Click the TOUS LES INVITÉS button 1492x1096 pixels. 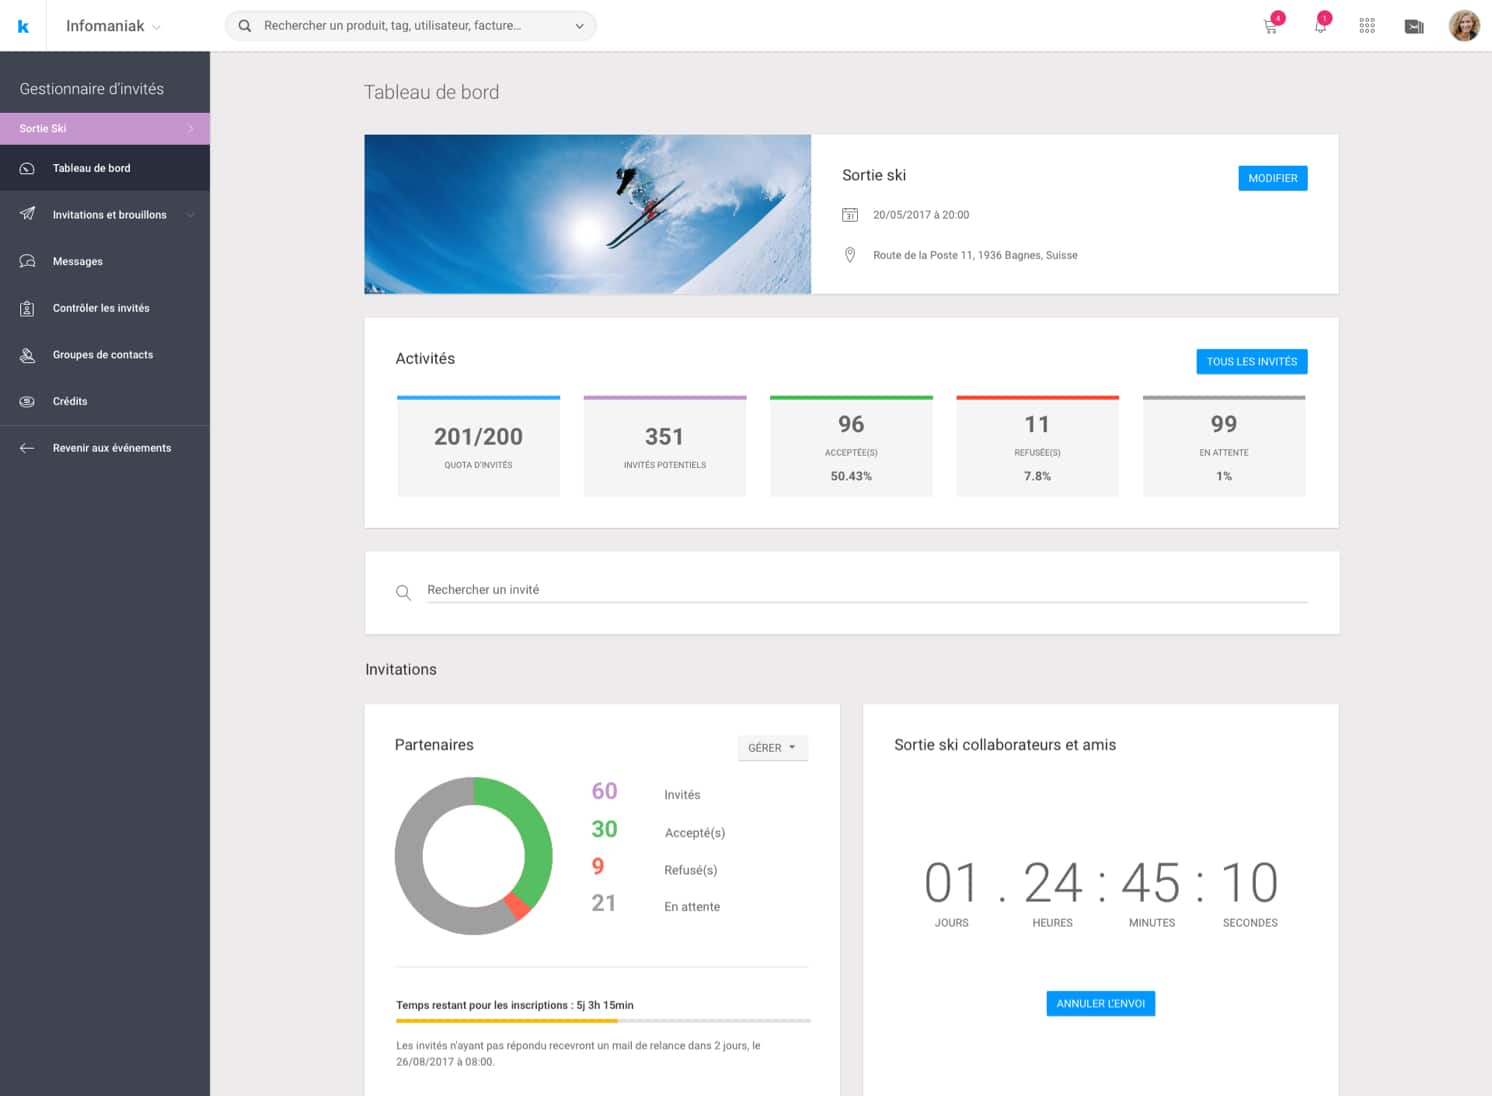point(1251,362)
